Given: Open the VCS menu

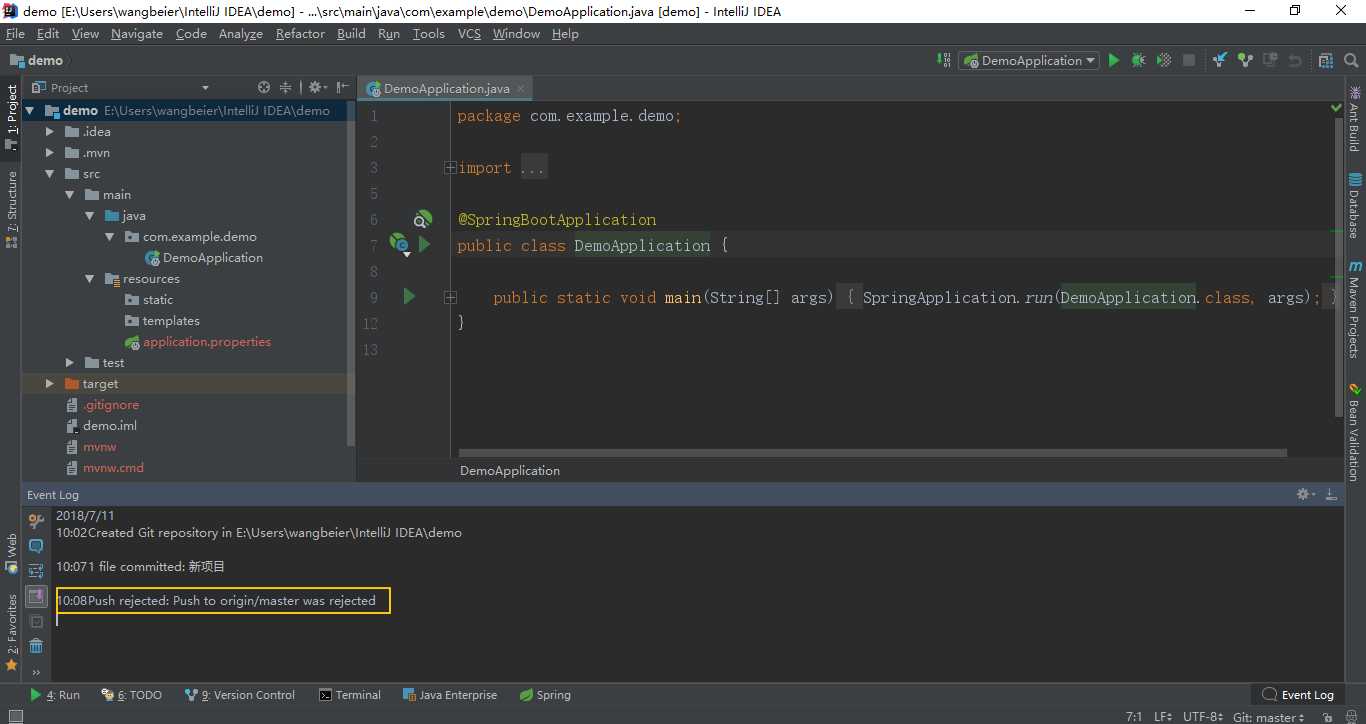Looking at the screenshot, I should 469,34.
